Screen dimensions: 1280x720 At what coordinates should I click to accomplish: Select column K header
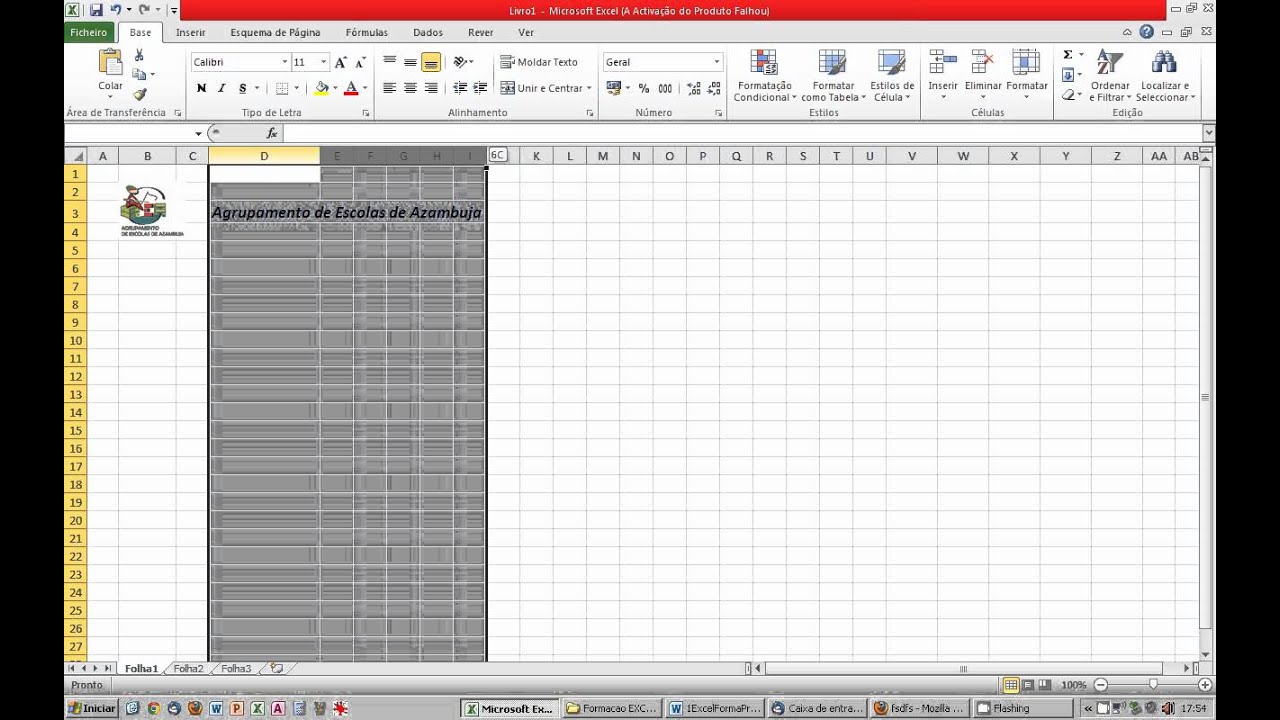[536, 156]
